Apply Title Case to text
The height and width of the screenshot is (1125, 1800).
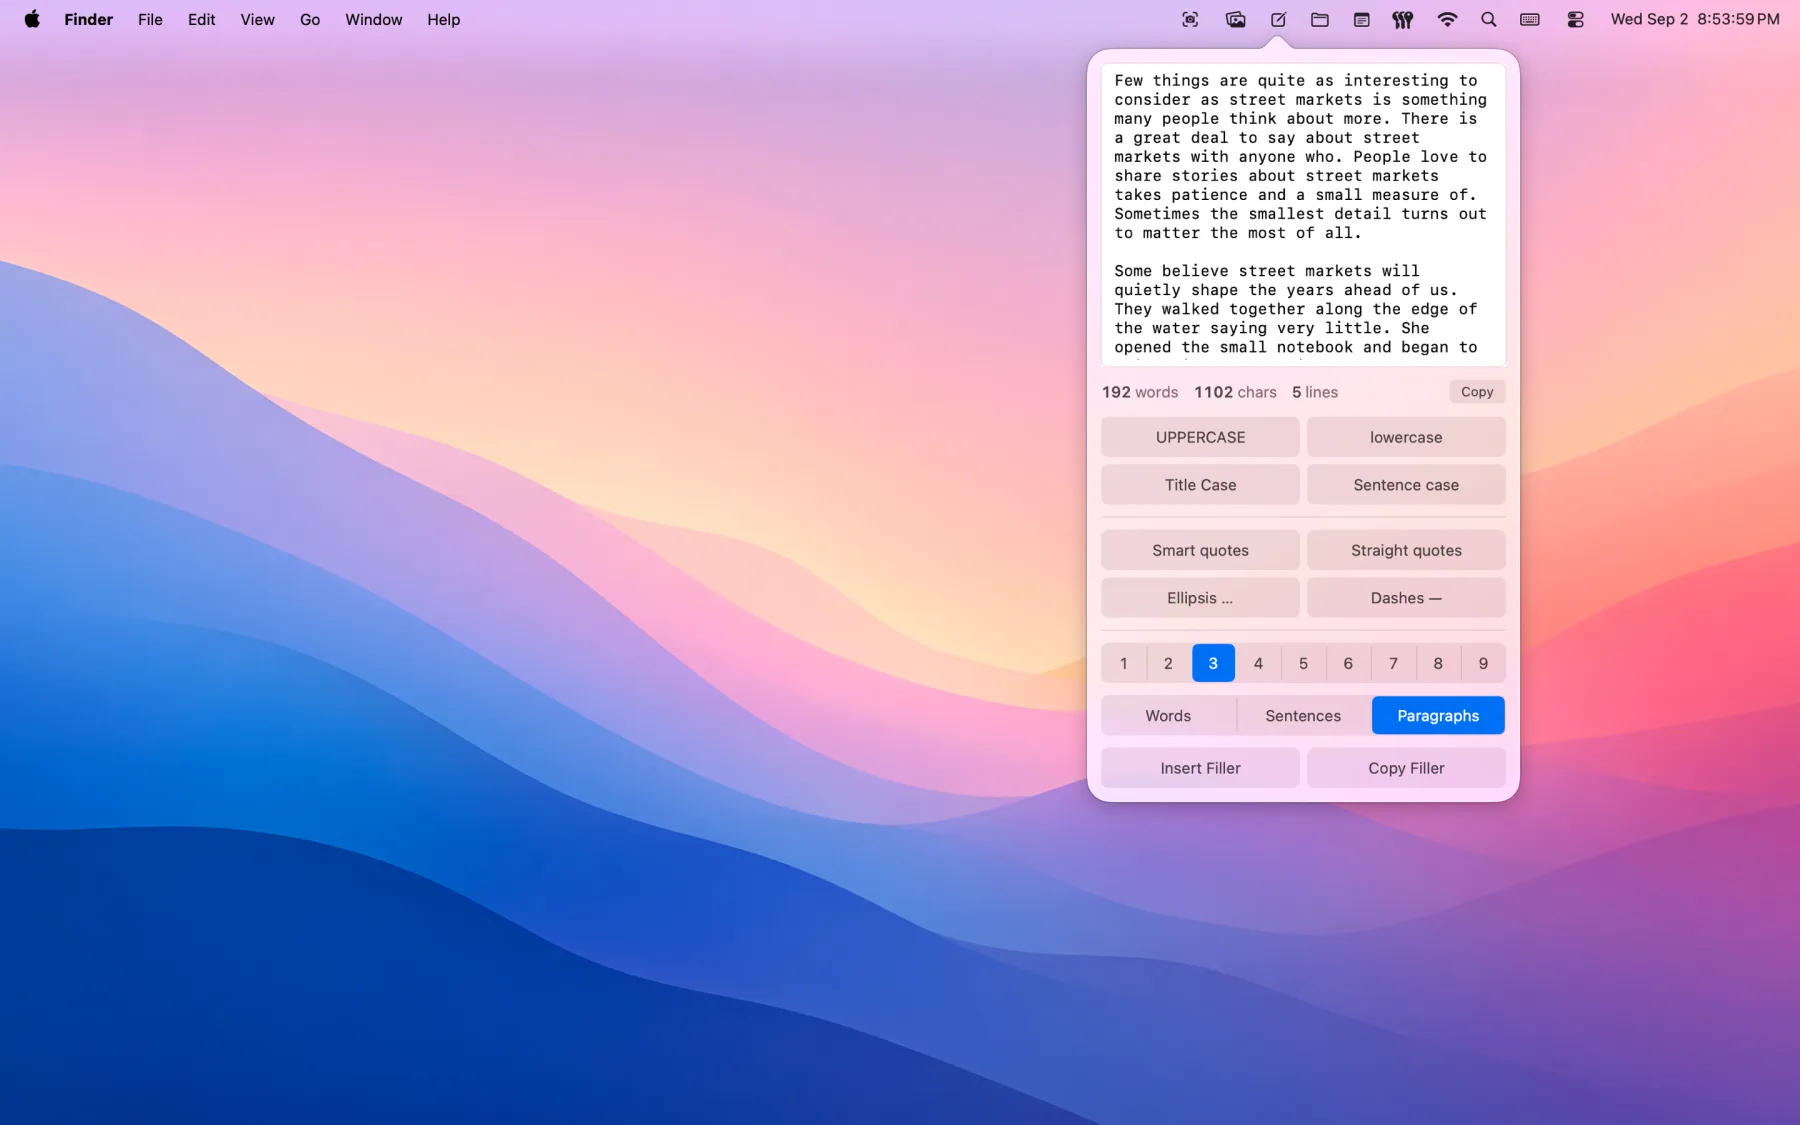coord(1200,485)
